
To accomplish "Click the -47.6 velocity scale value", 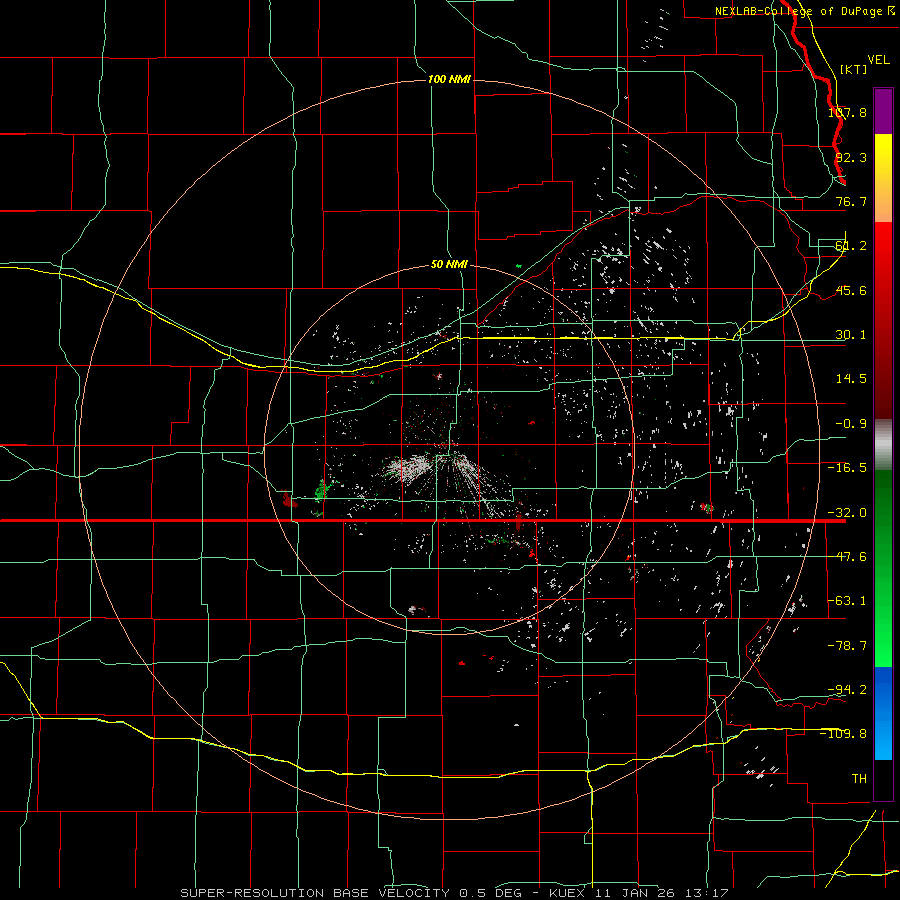I will (x=847, y=557).
